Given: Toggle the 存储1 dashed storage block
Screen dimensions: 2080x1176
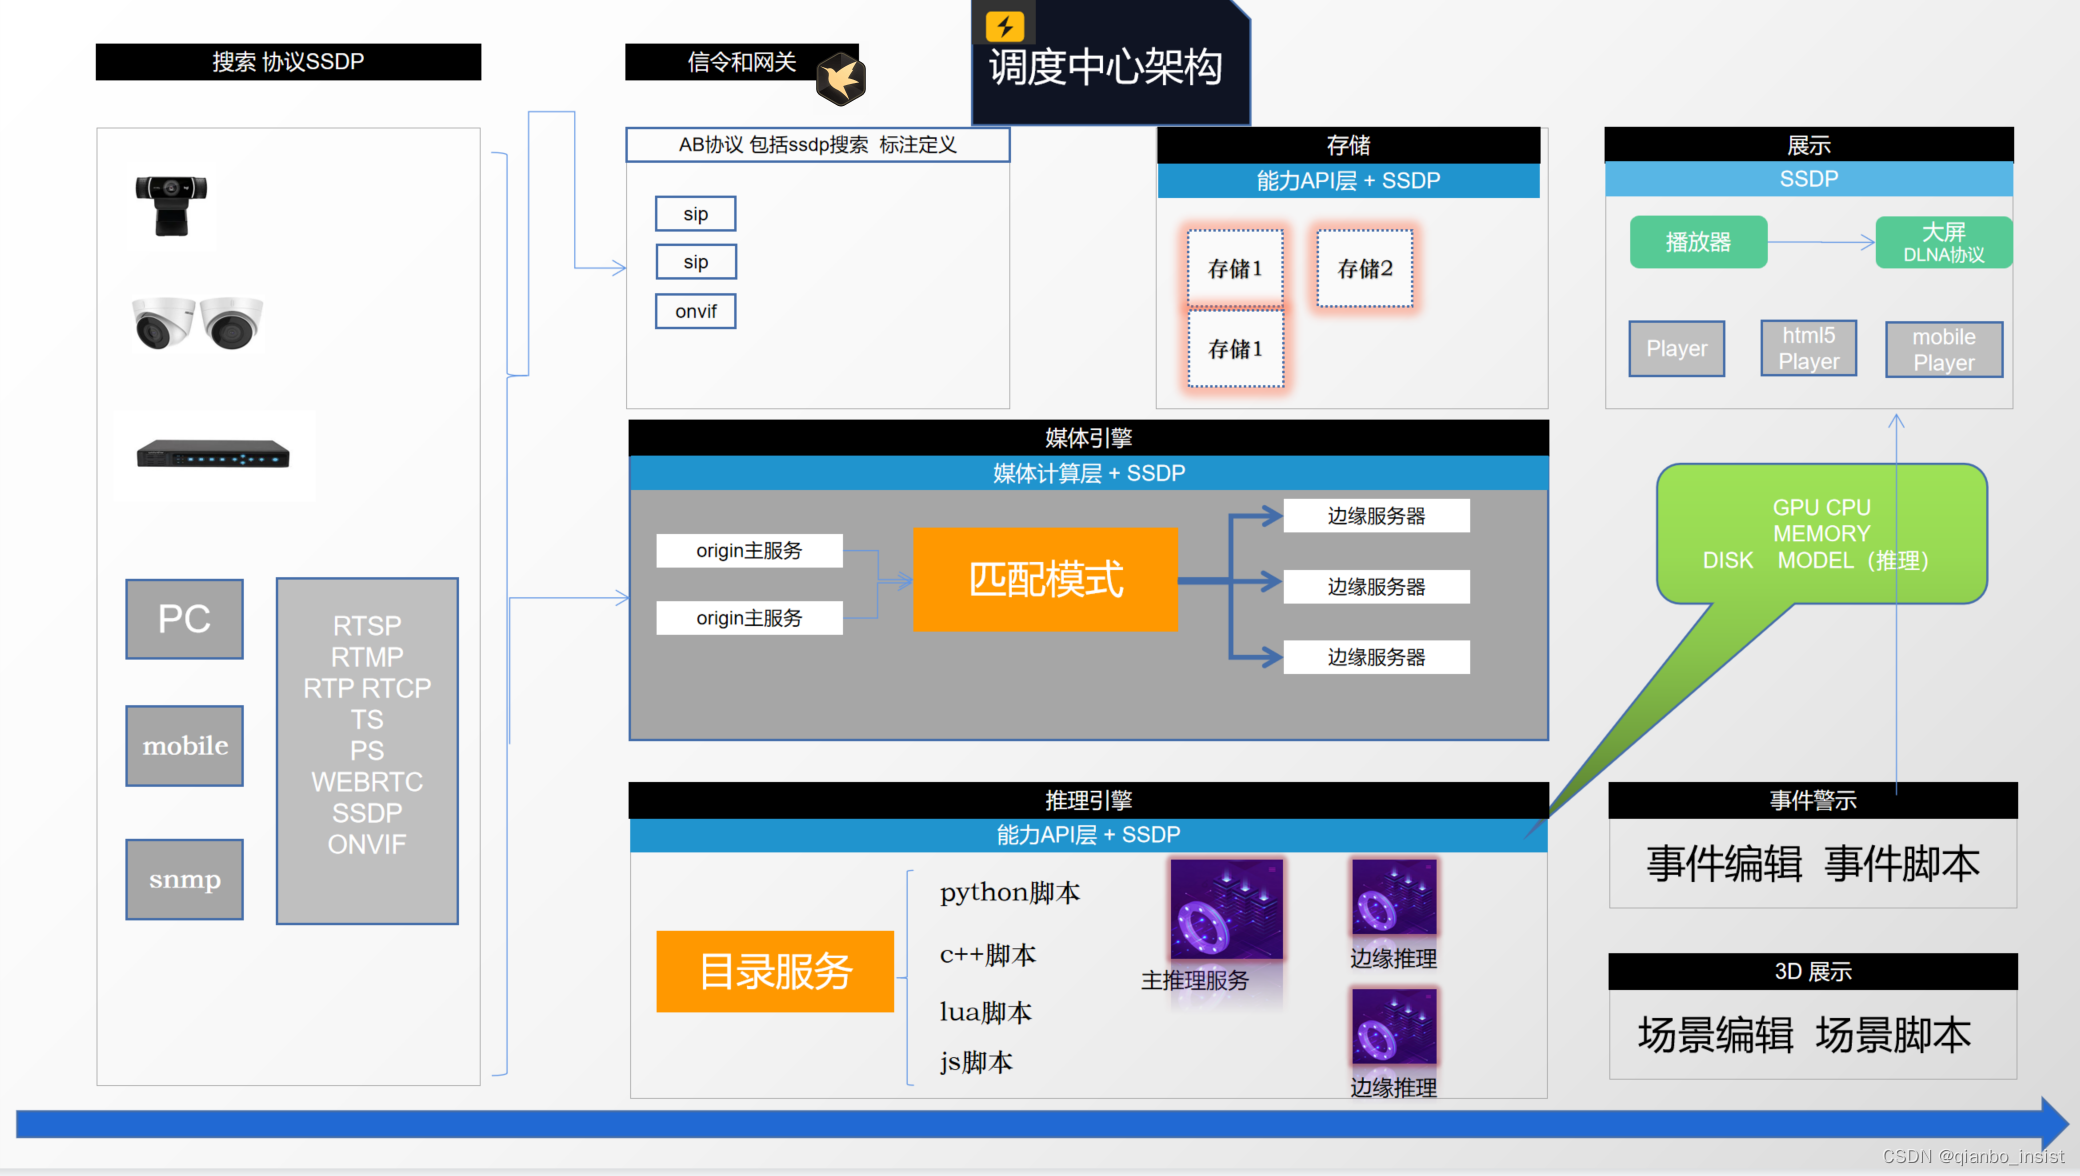Looking at the screenshot, I should [1236, 267].
